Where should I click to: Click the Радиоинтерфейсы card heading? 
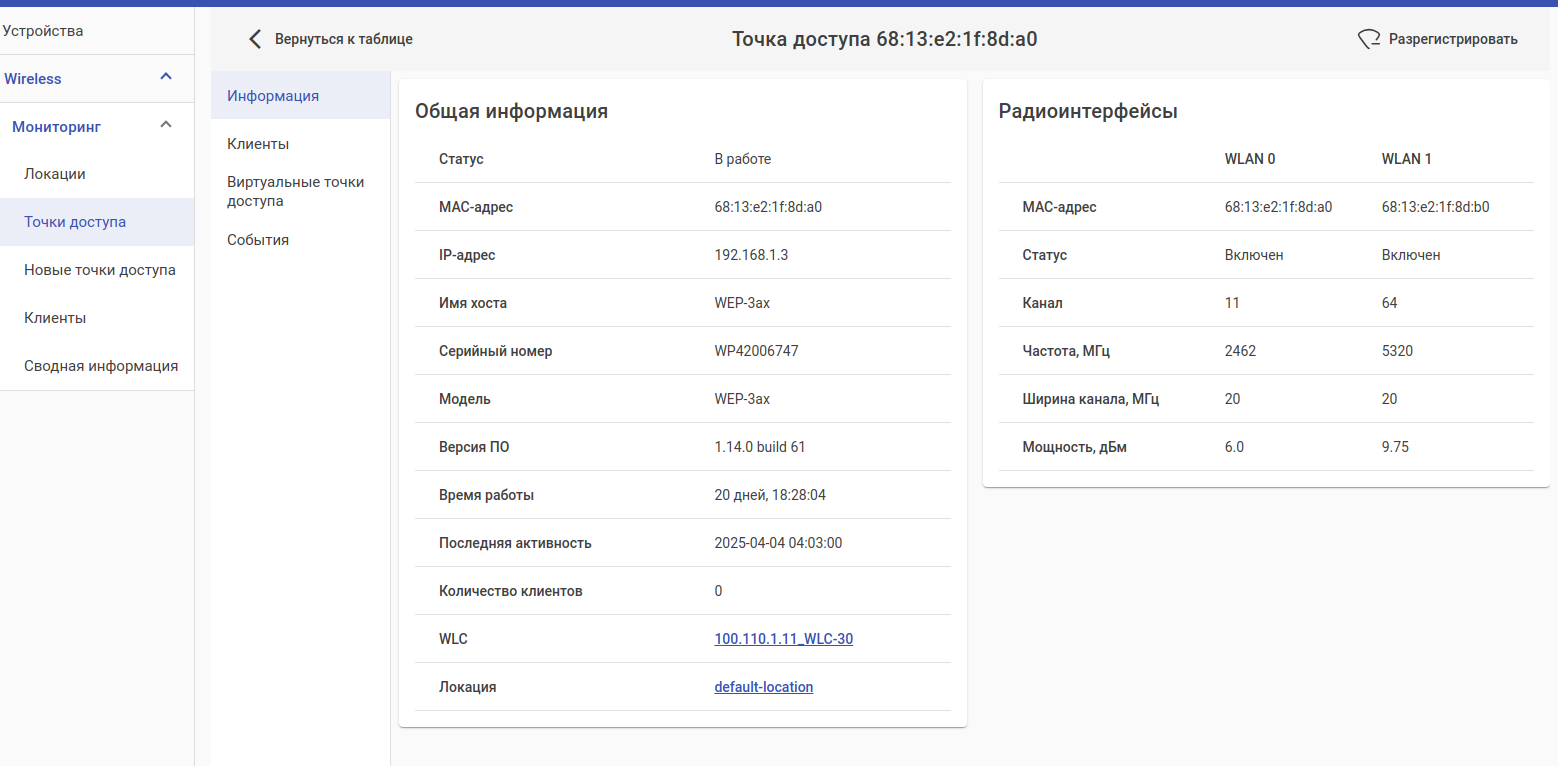click(x=1088, y=111)
